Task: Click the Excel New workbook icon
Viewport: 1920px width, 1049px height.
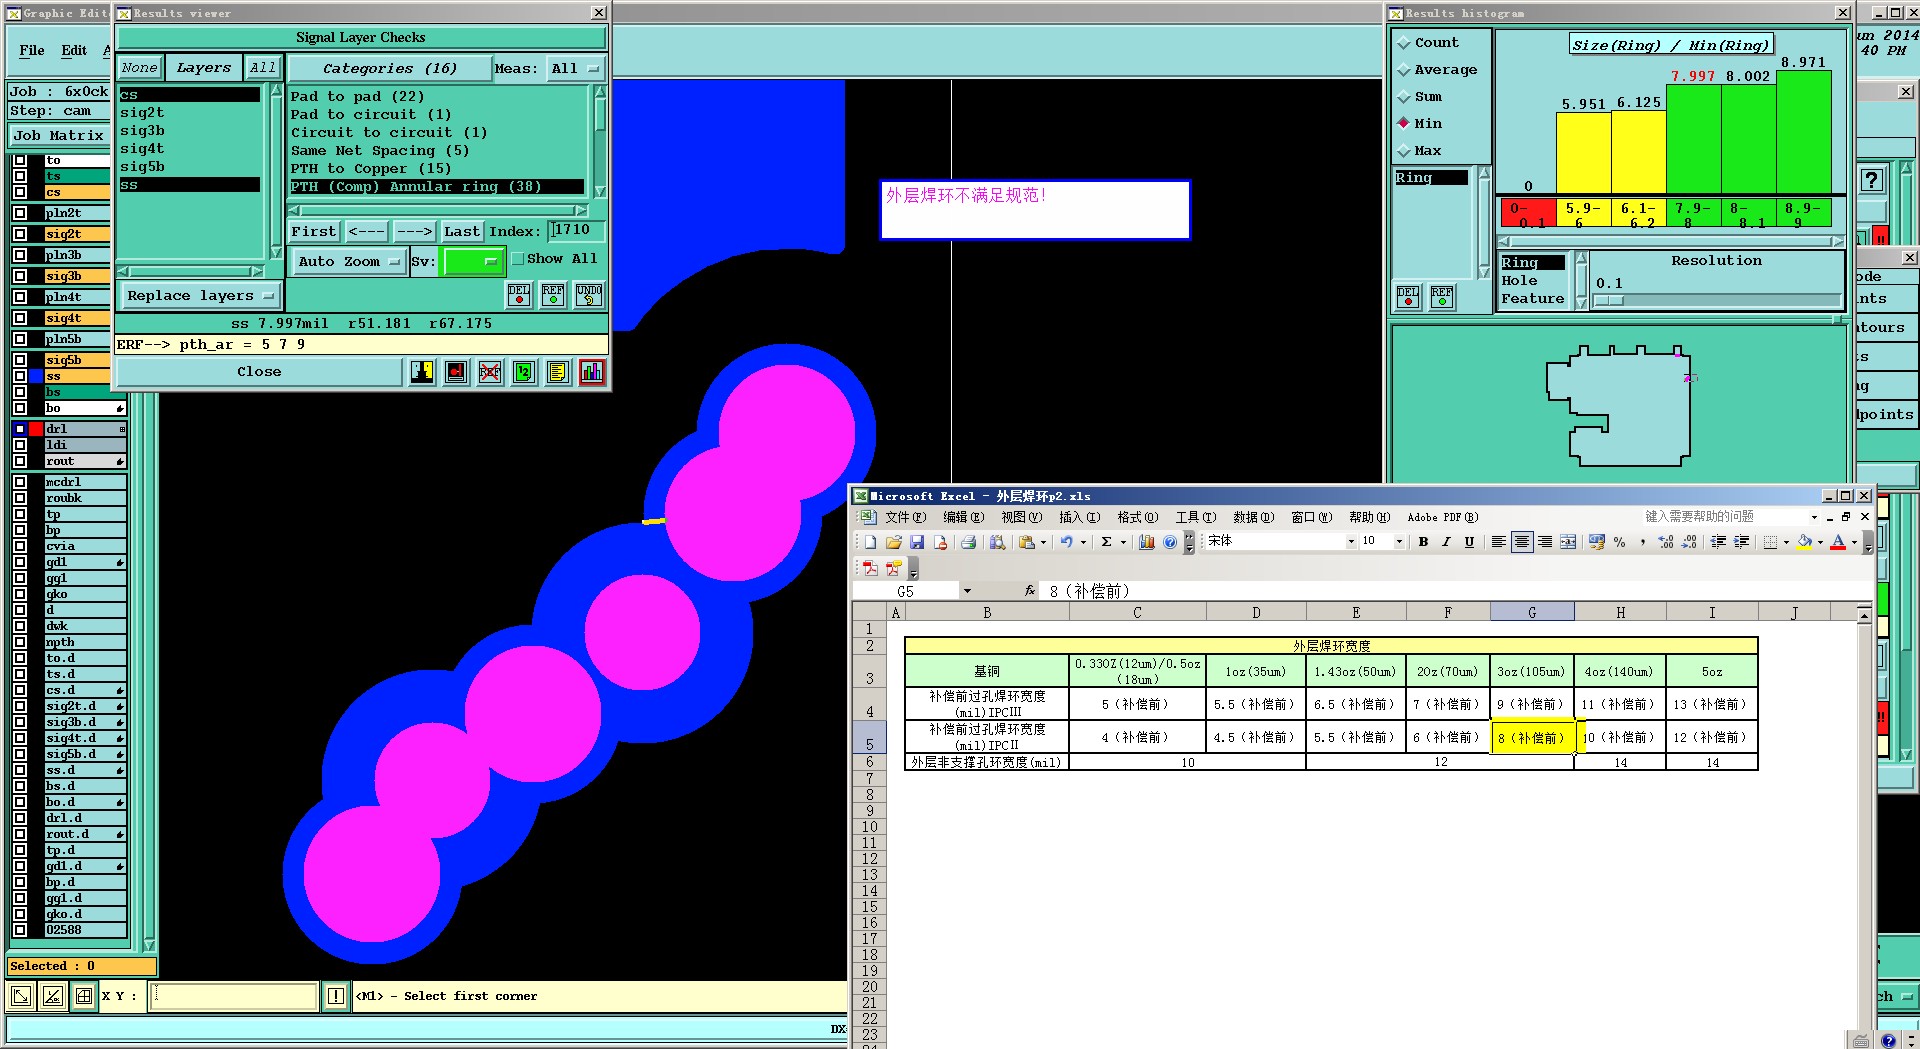Action: pyautogui.click(x=870, y=542)
